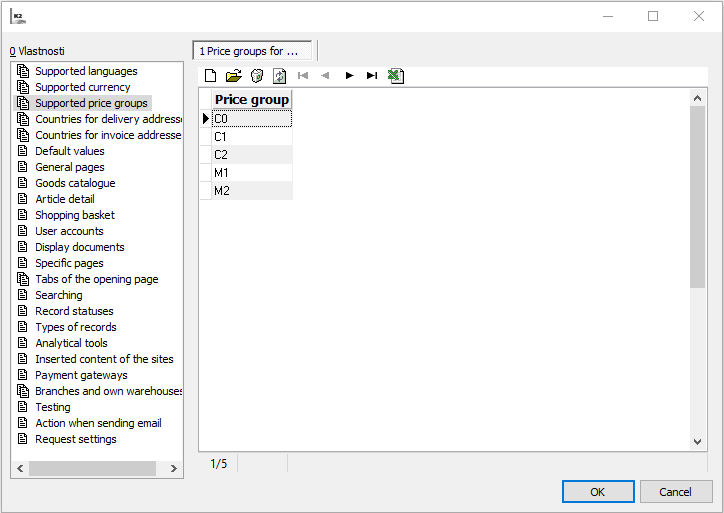This screenshot has height=513, width=724.
Task: Open 'Payment gateways' properties page
Action: click(x=81, y=375)
